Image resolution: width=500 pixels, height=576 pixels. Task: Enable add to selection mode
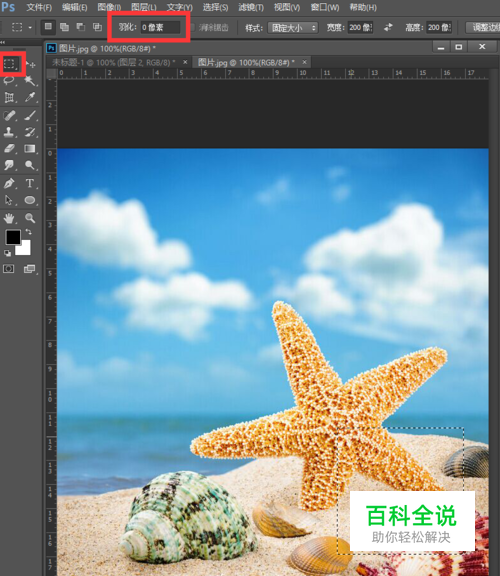click(x=64, y=27)
